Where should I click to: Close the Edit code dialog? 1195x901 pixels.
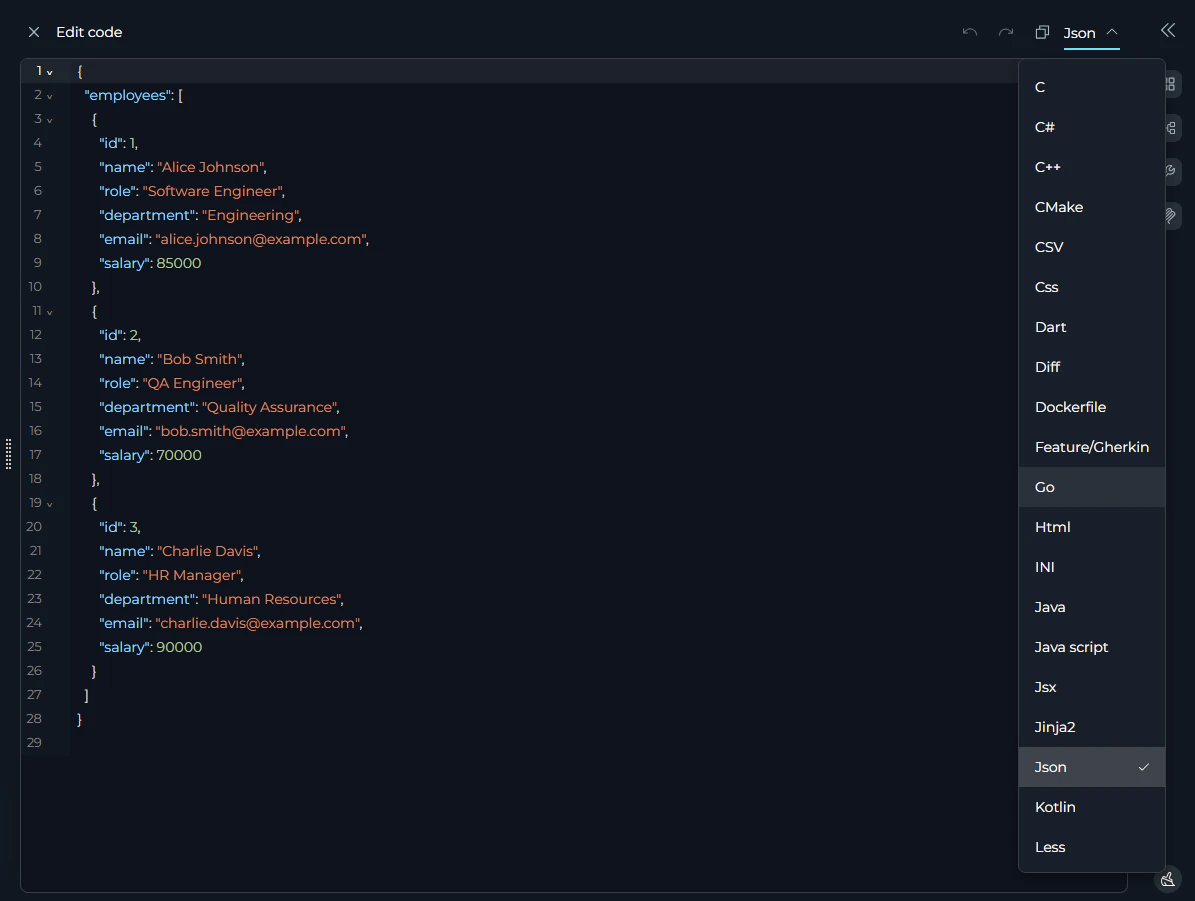pyautogui.click(x=33, y=31)
